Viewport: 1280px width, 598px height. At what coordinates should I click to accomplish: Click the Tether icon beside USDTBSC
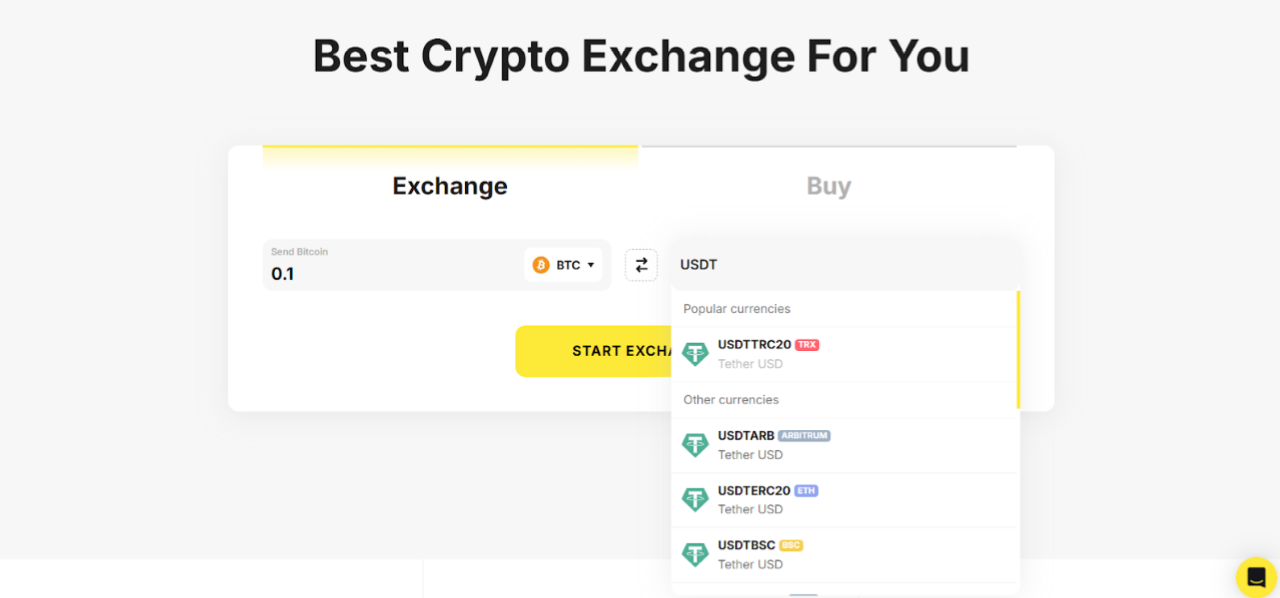click(x=695, y=554)
